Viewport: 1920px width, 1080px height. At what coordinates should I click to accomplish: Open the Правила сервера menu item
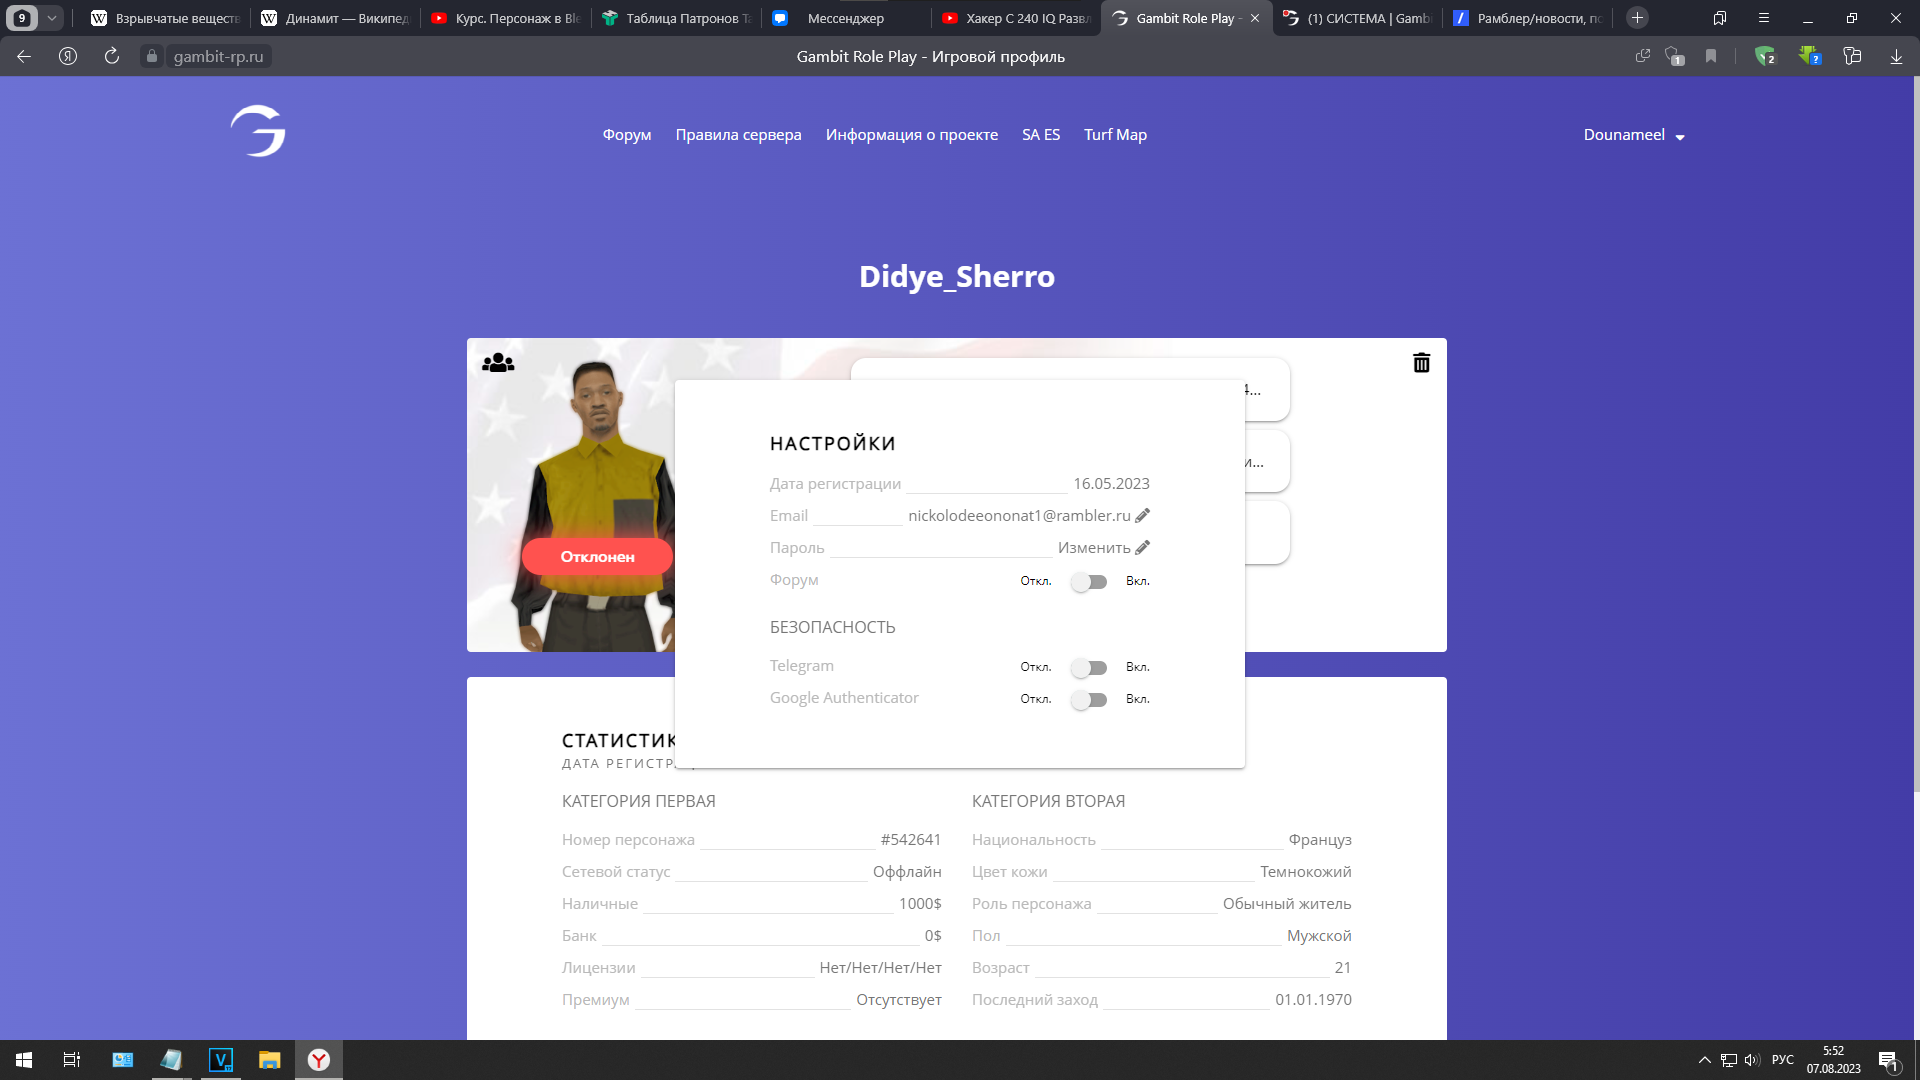pyautogui.click(x=738, y=135)
